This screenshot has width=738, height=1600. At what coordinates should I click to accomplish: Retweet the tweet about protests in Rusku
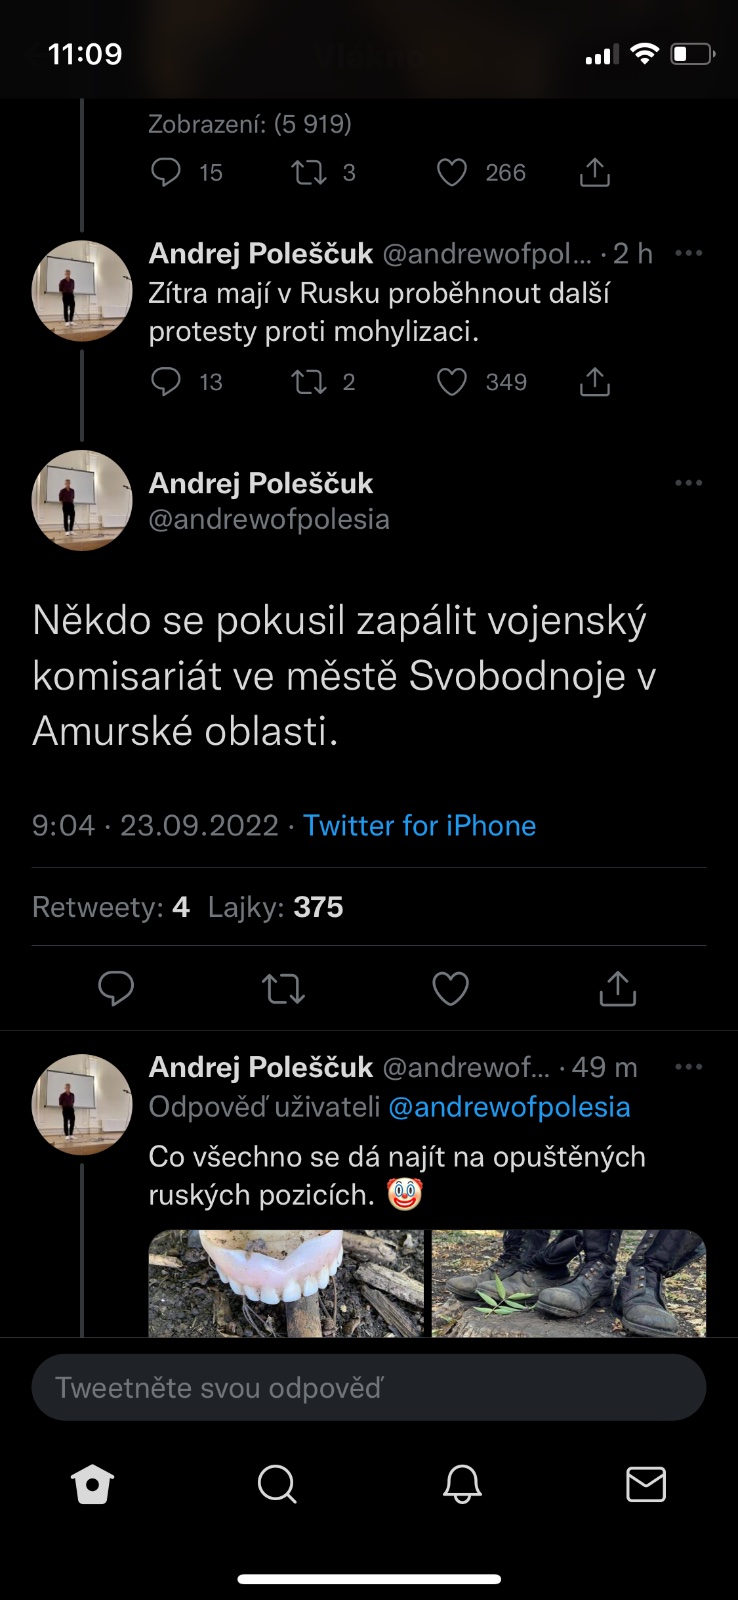[309, 382]
